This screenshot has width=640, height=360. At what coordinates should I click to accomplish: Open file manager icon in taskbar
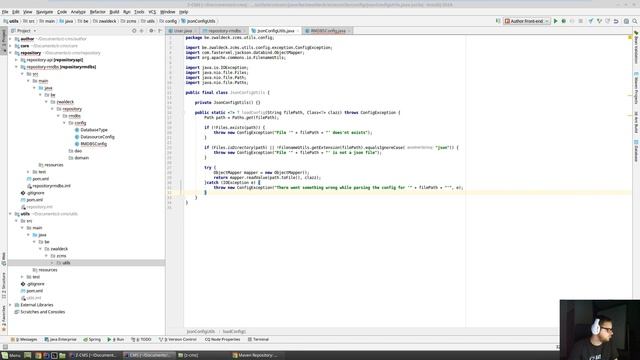point(62,356)
